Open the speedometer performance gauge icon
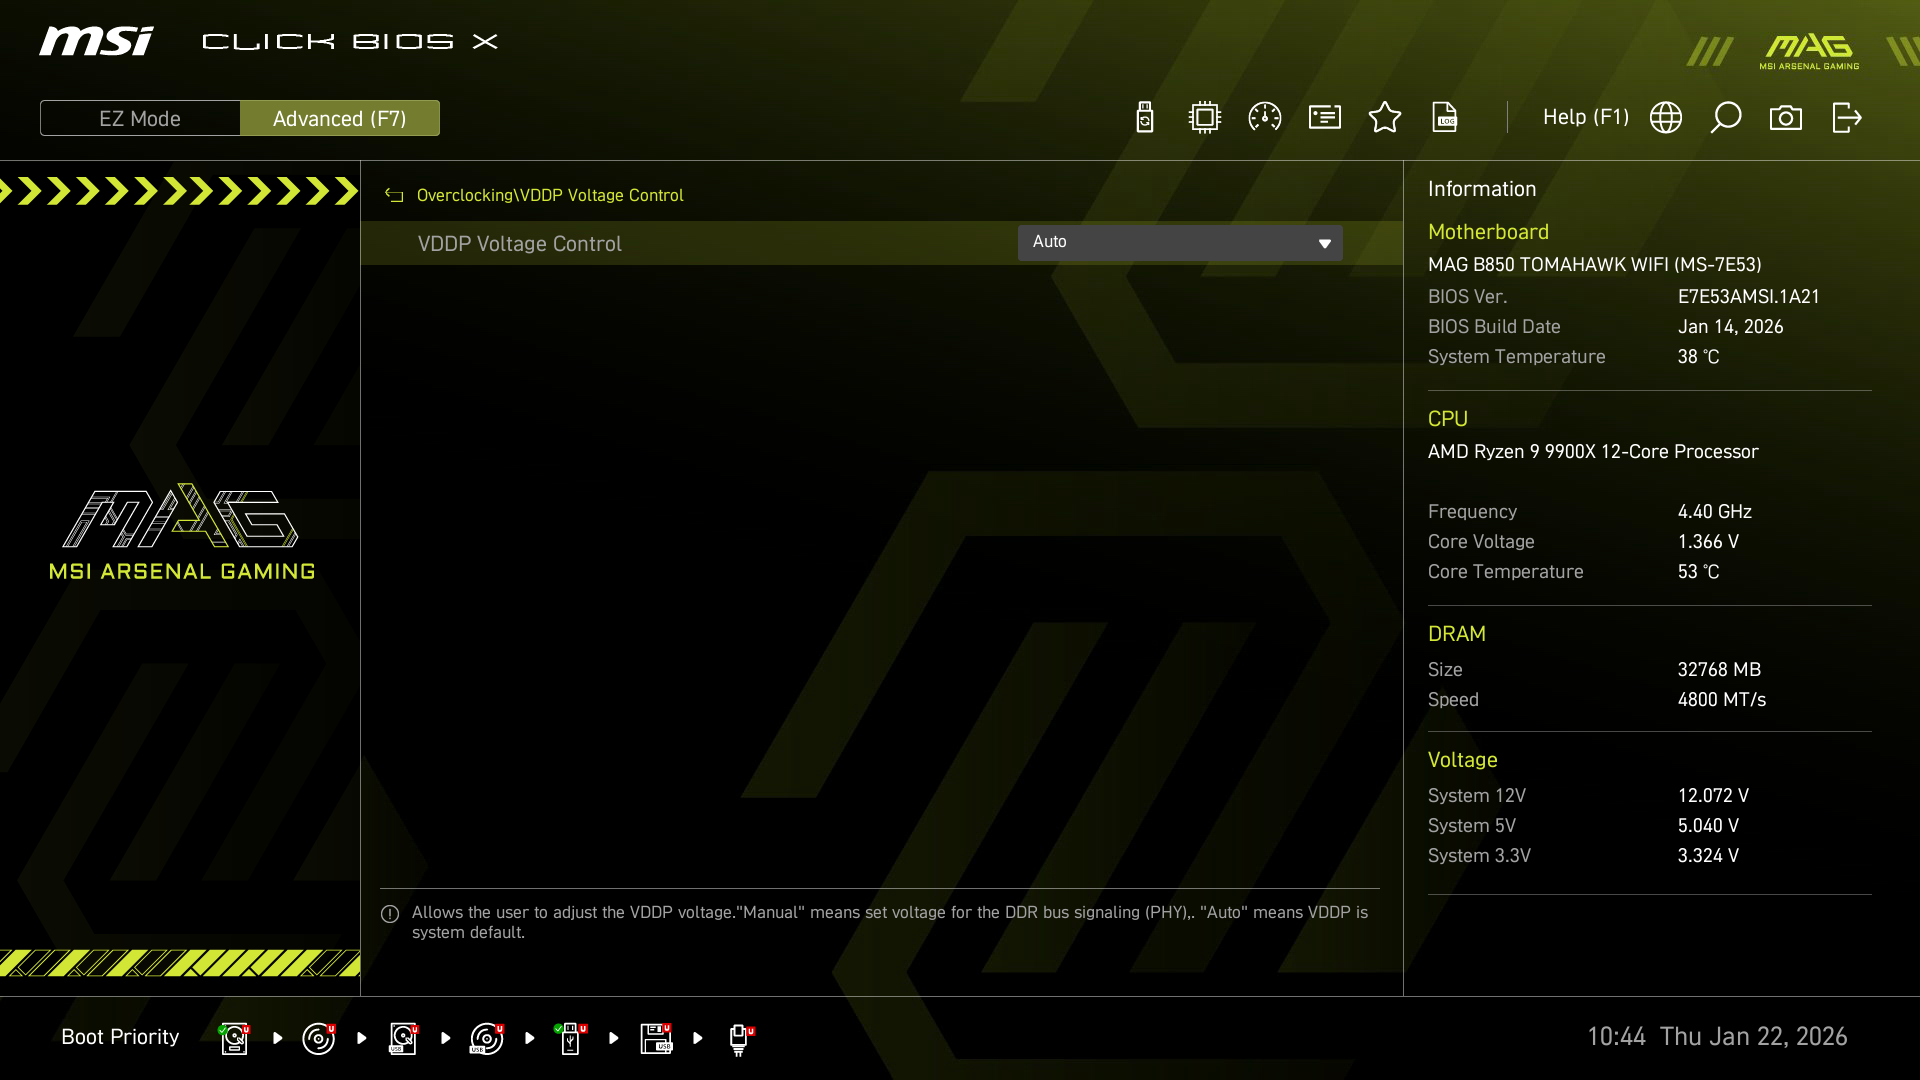Screen dimensions: 1920x1080 coord(1265,118)
